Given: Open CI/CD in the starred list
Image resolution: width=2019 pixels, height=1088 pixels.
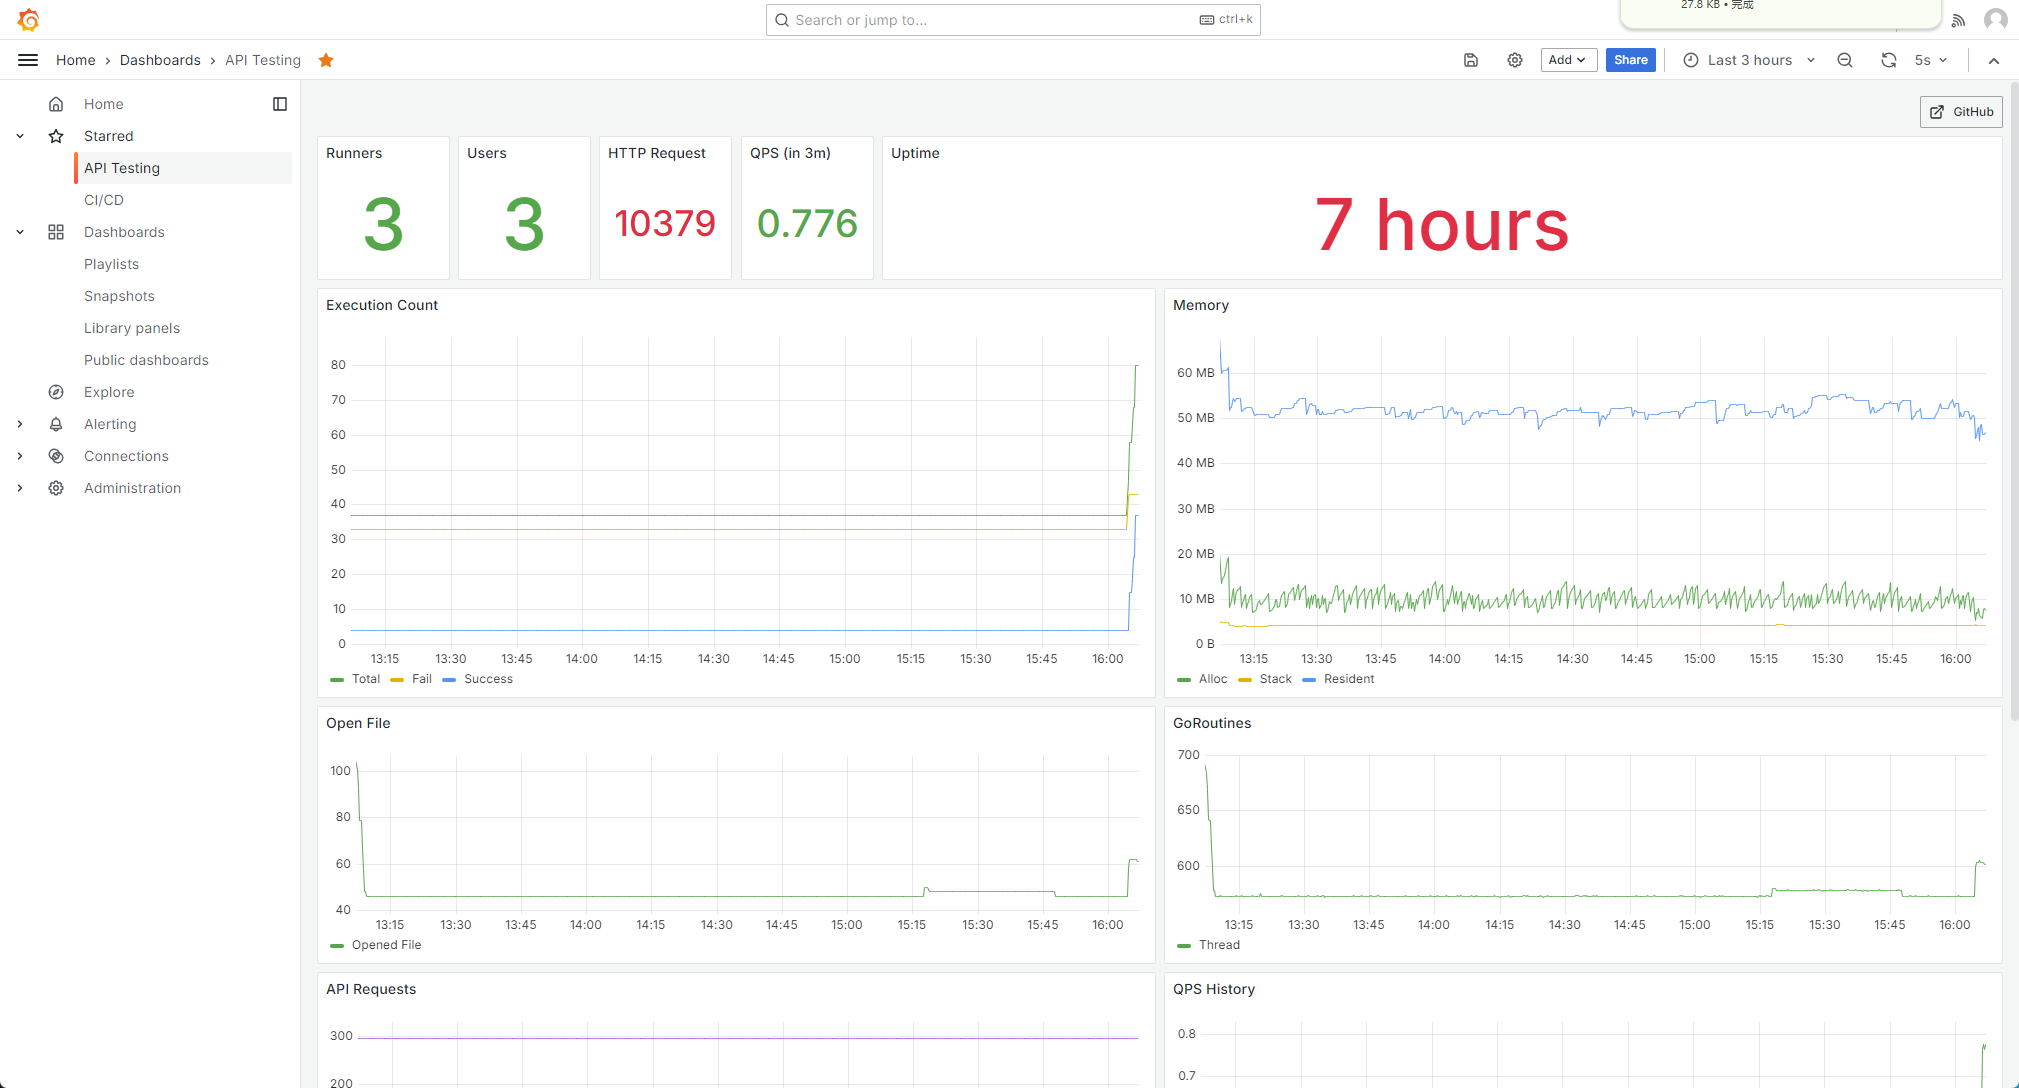Looking at the screenshot, I should tap(104, 200).
